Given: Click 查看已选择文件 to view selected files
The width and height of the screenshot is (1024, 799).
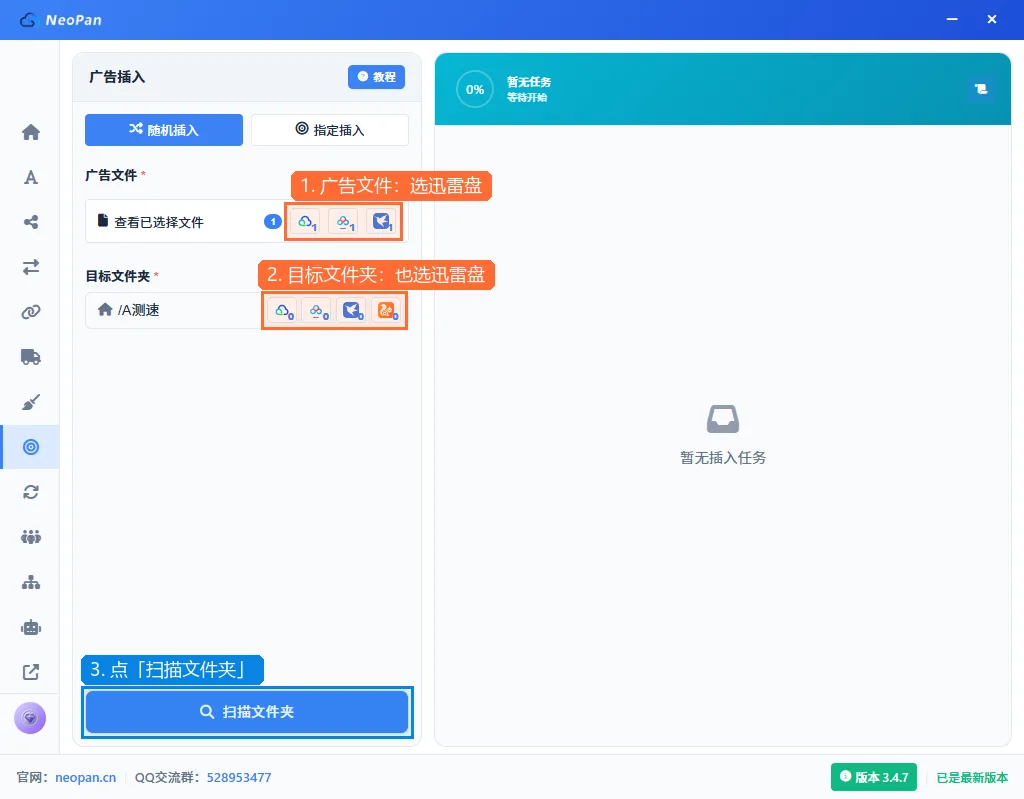Looking at the screenshot, I should click(159, 222).
